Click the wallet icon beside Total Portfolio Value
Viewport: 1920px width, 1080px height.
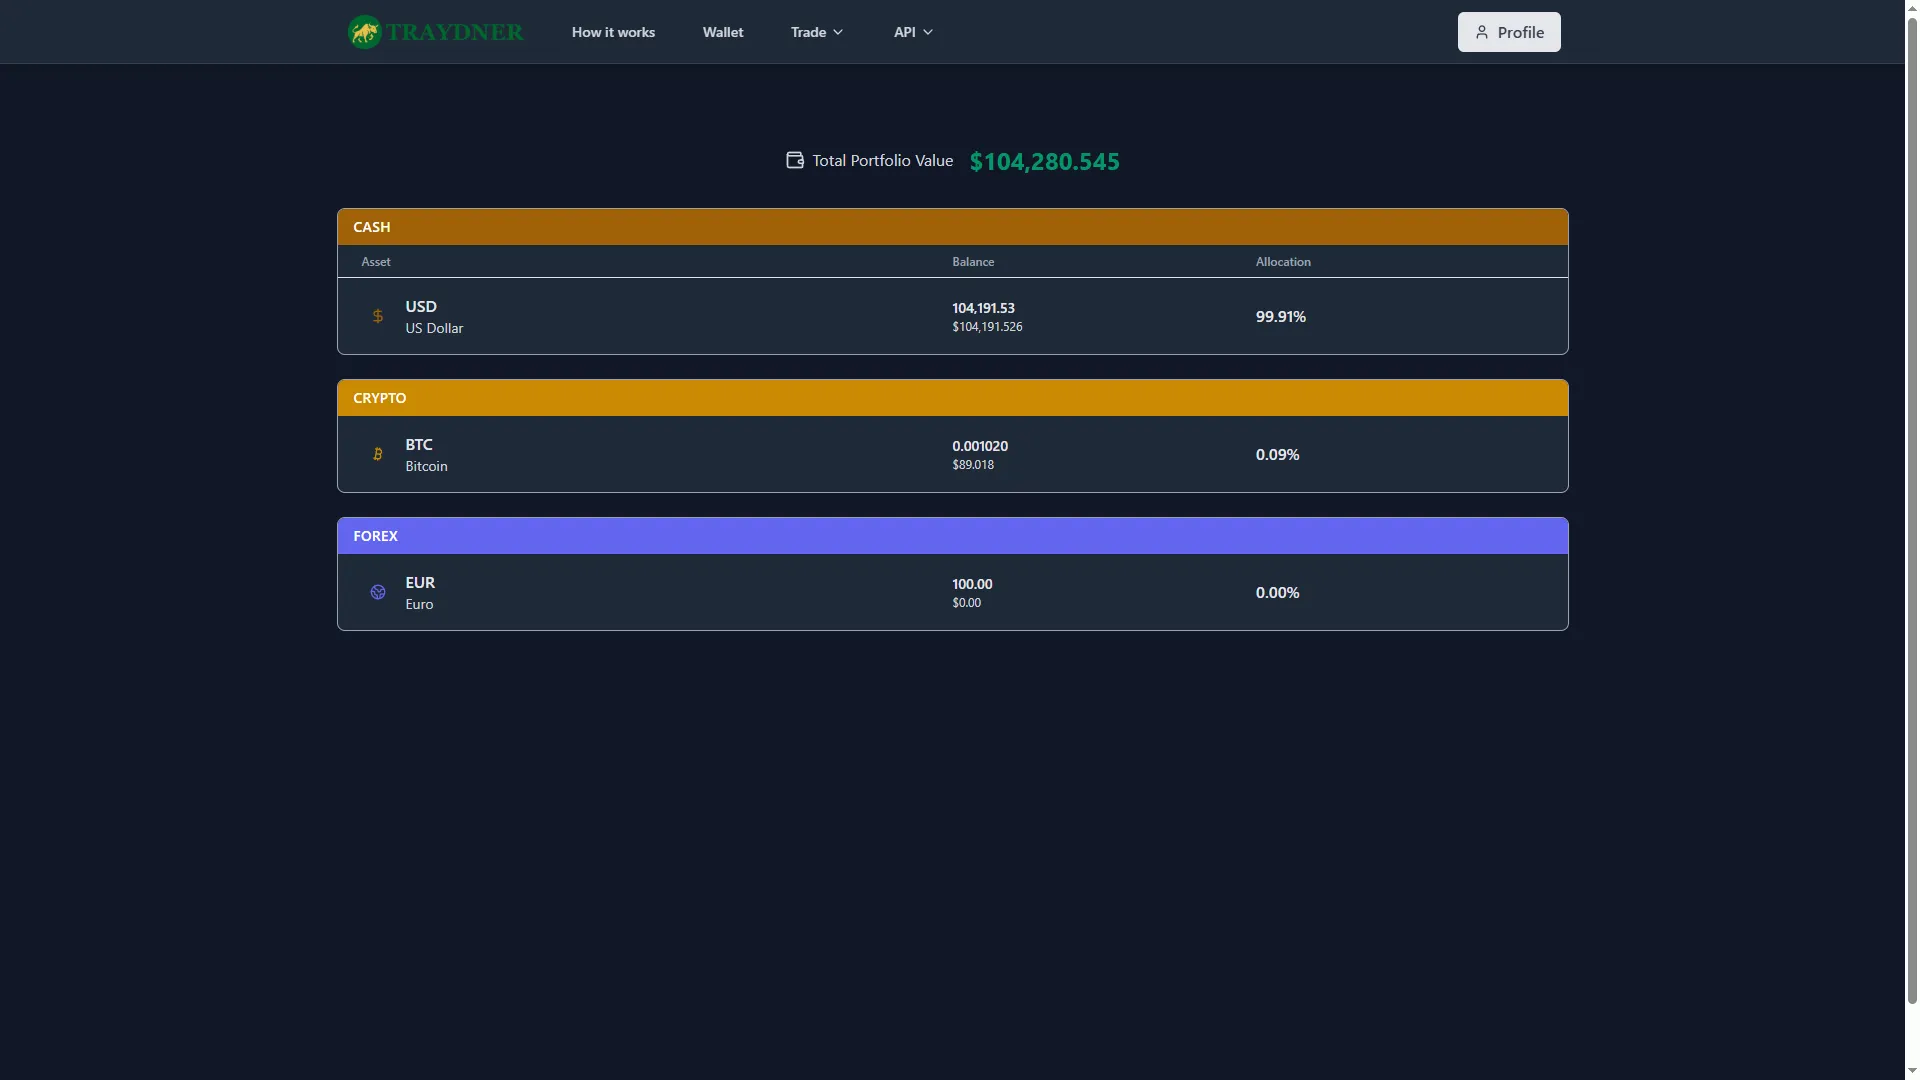click(x=795, y=160)
